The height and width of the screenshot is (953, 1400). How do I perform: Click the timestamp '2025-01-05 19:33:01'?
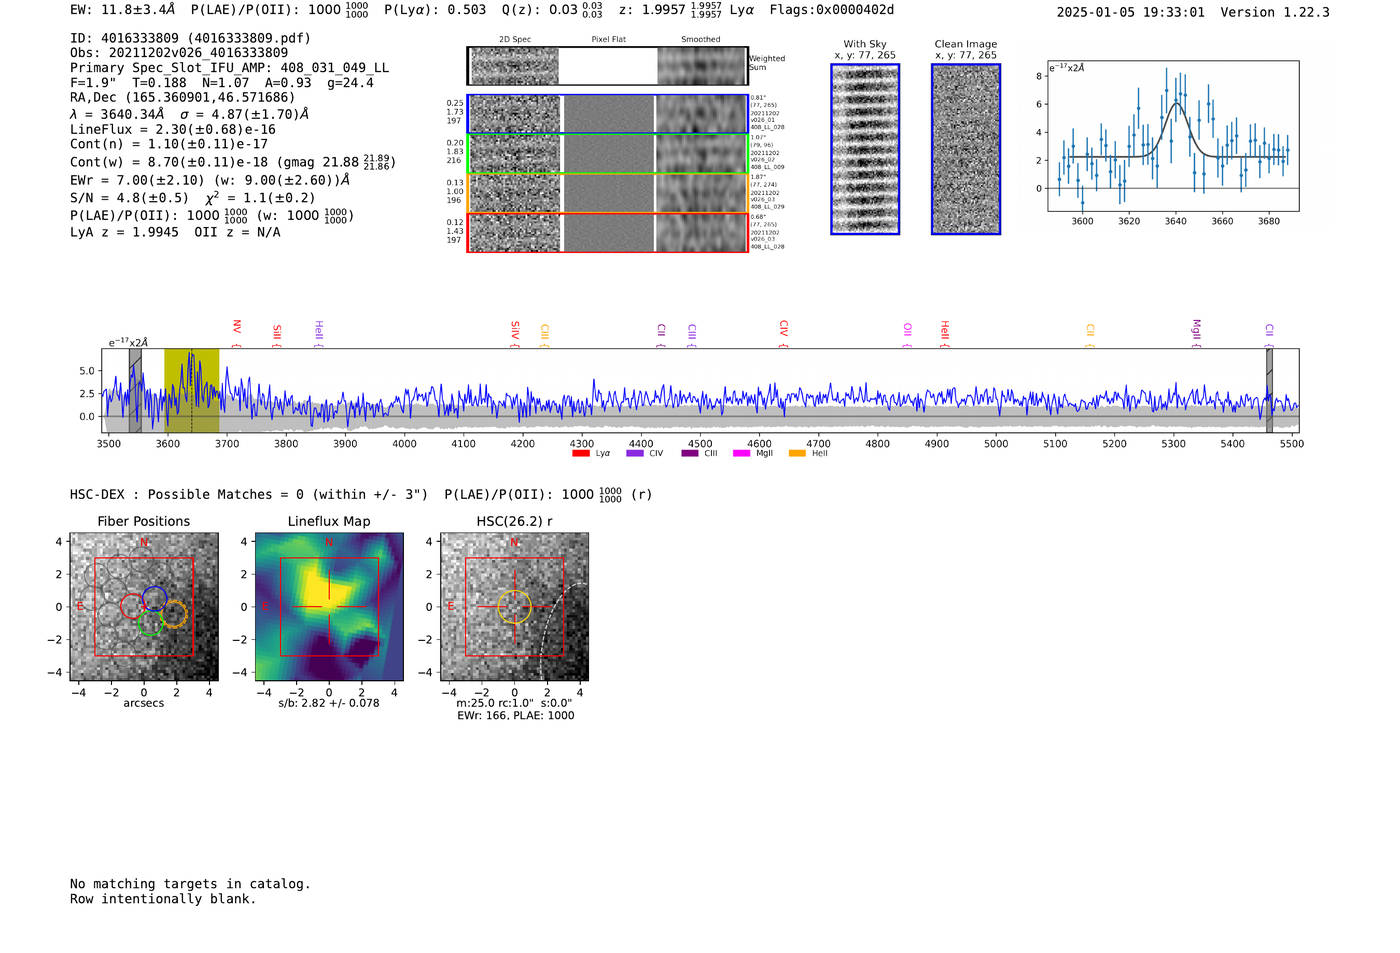click(1131, 12)
